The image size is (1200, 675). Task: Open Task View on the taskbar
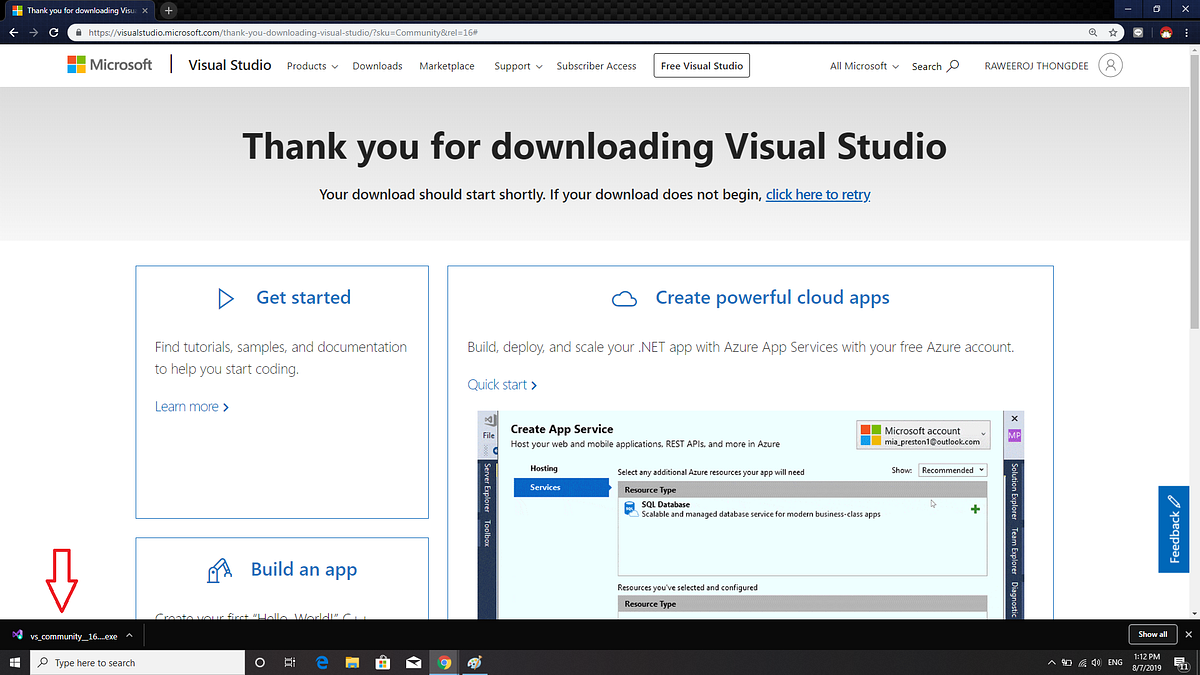pos(290,662)
